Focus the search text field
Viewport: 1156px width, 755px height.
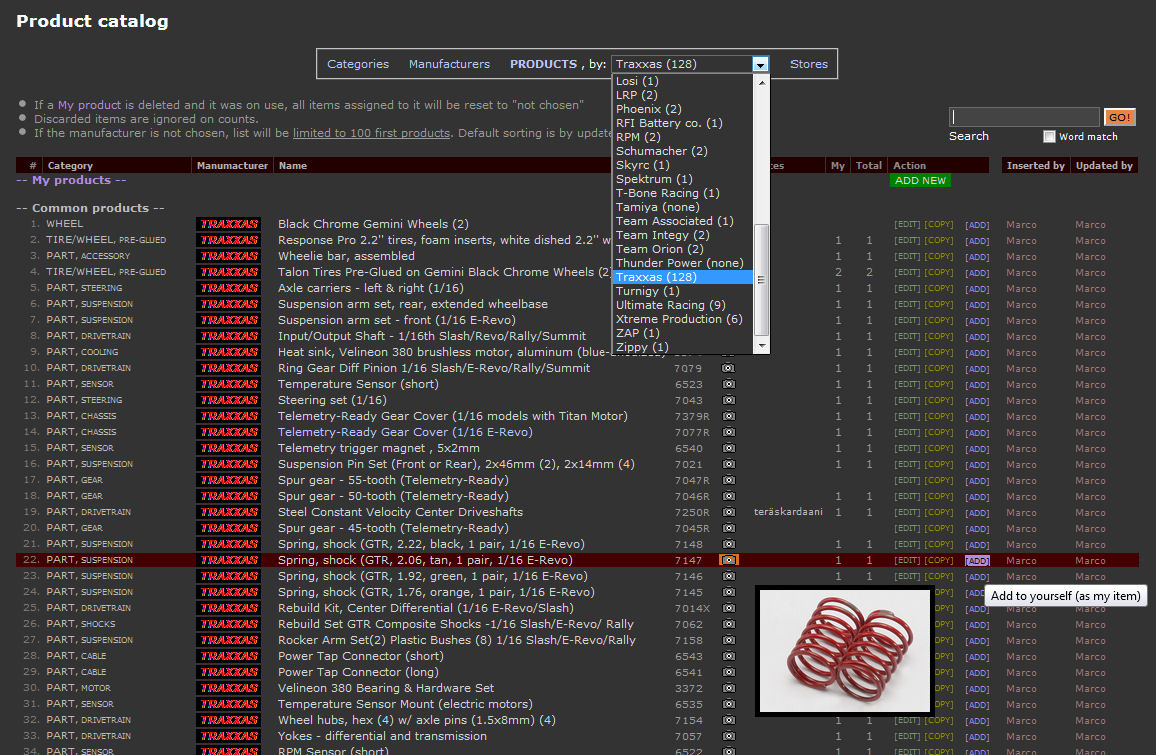[1023, 117]
